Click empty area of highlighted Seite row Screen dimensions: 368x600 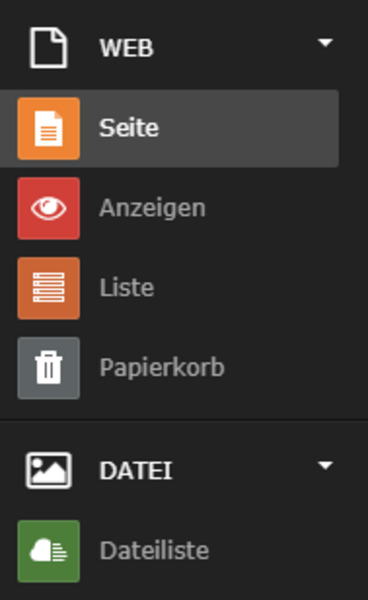pos(249,128)
